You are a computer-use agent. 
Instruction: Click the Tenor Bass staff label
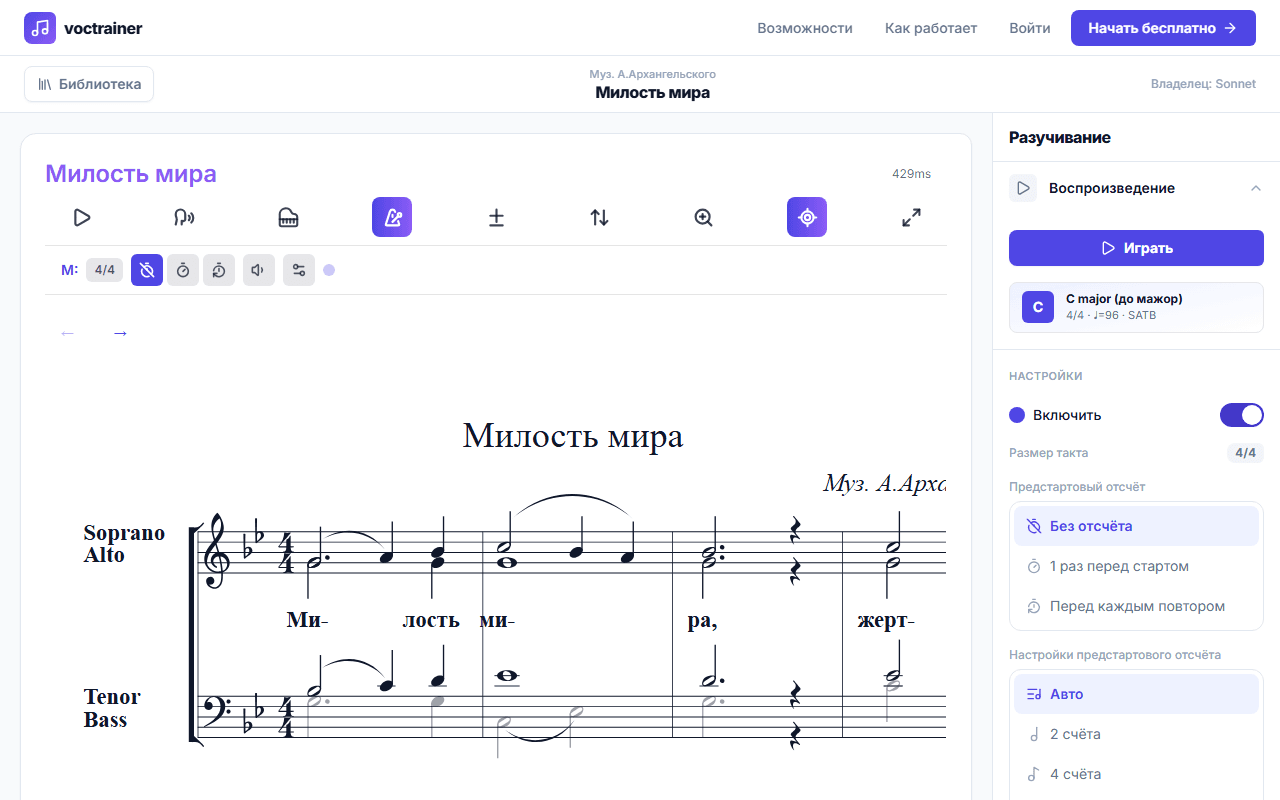(x=112, y=708)
